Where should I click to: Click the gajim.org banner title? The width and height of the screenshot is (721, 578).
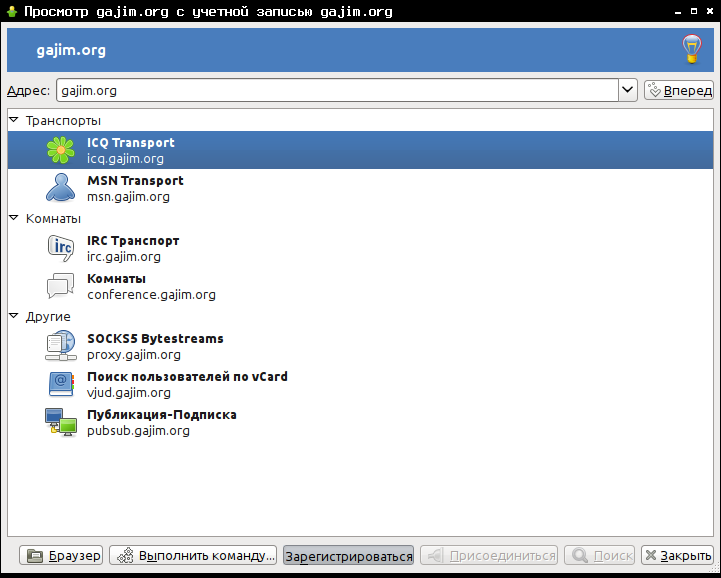(x=71, y=50)
